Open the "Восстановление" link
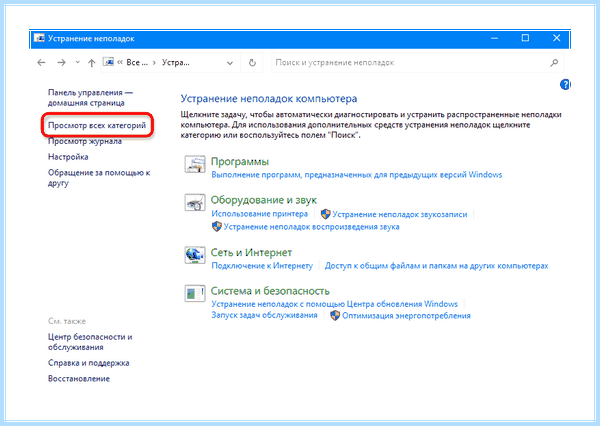 pyautogui.click(x=79, y=379)
